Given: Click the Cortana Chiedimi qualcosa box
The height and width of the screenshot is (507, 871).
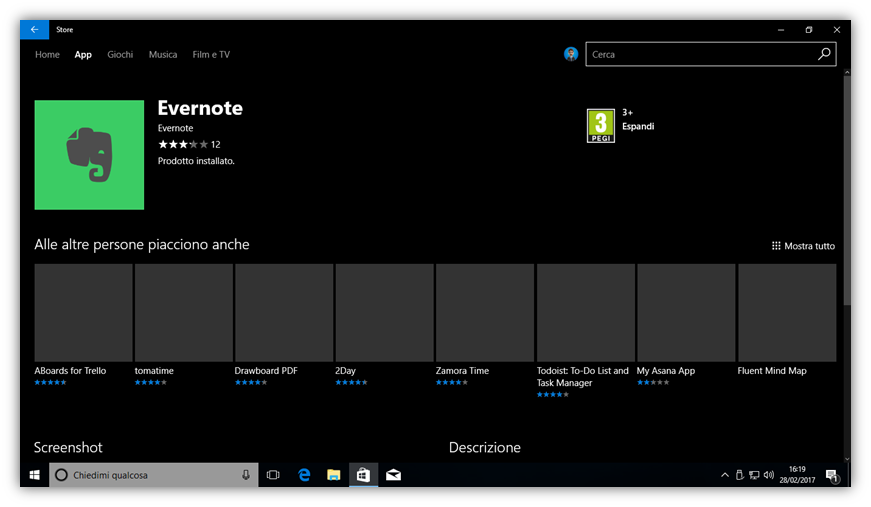Looking at the screenshot, I should click(x=153, y=475).
